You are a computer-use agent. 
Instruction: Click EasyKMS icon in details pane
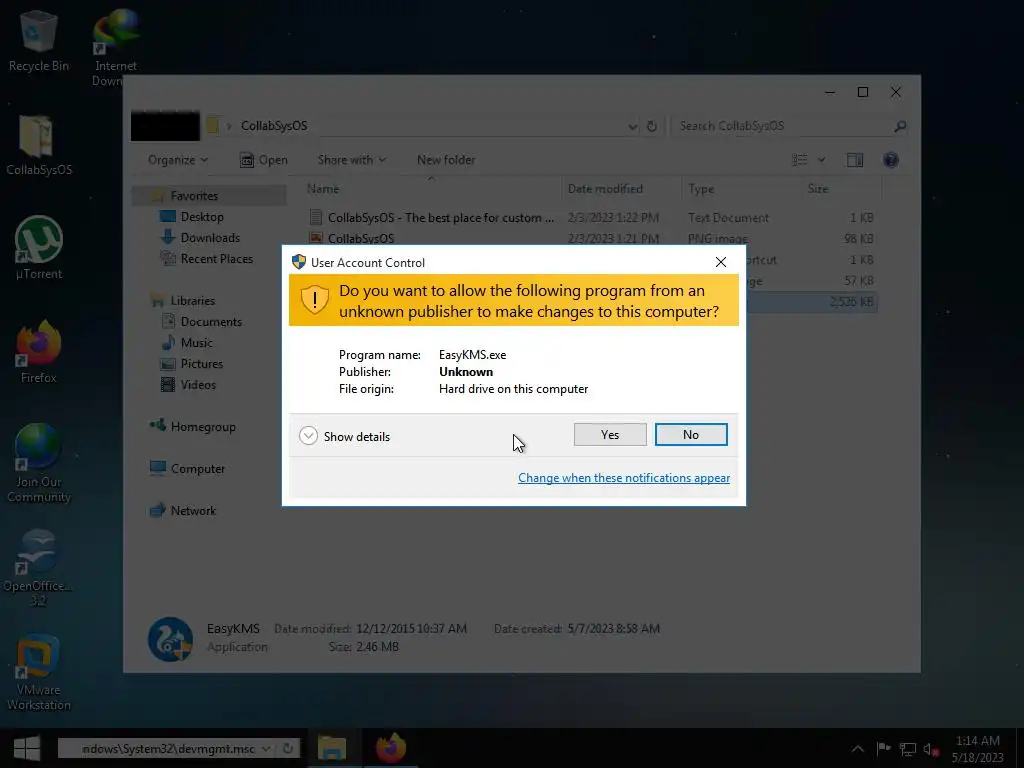170,639
